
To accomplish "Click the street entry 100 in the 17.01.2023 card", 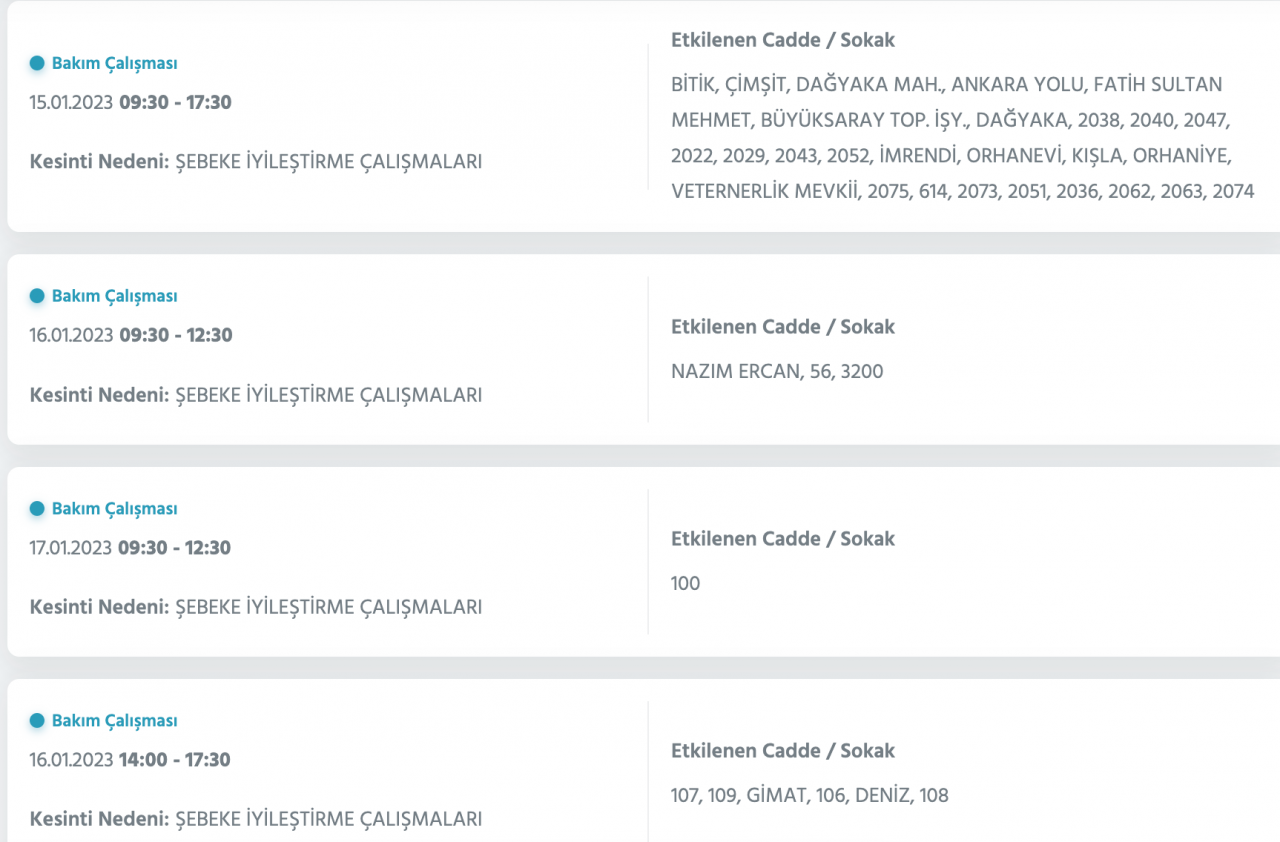I will point(686,584).
